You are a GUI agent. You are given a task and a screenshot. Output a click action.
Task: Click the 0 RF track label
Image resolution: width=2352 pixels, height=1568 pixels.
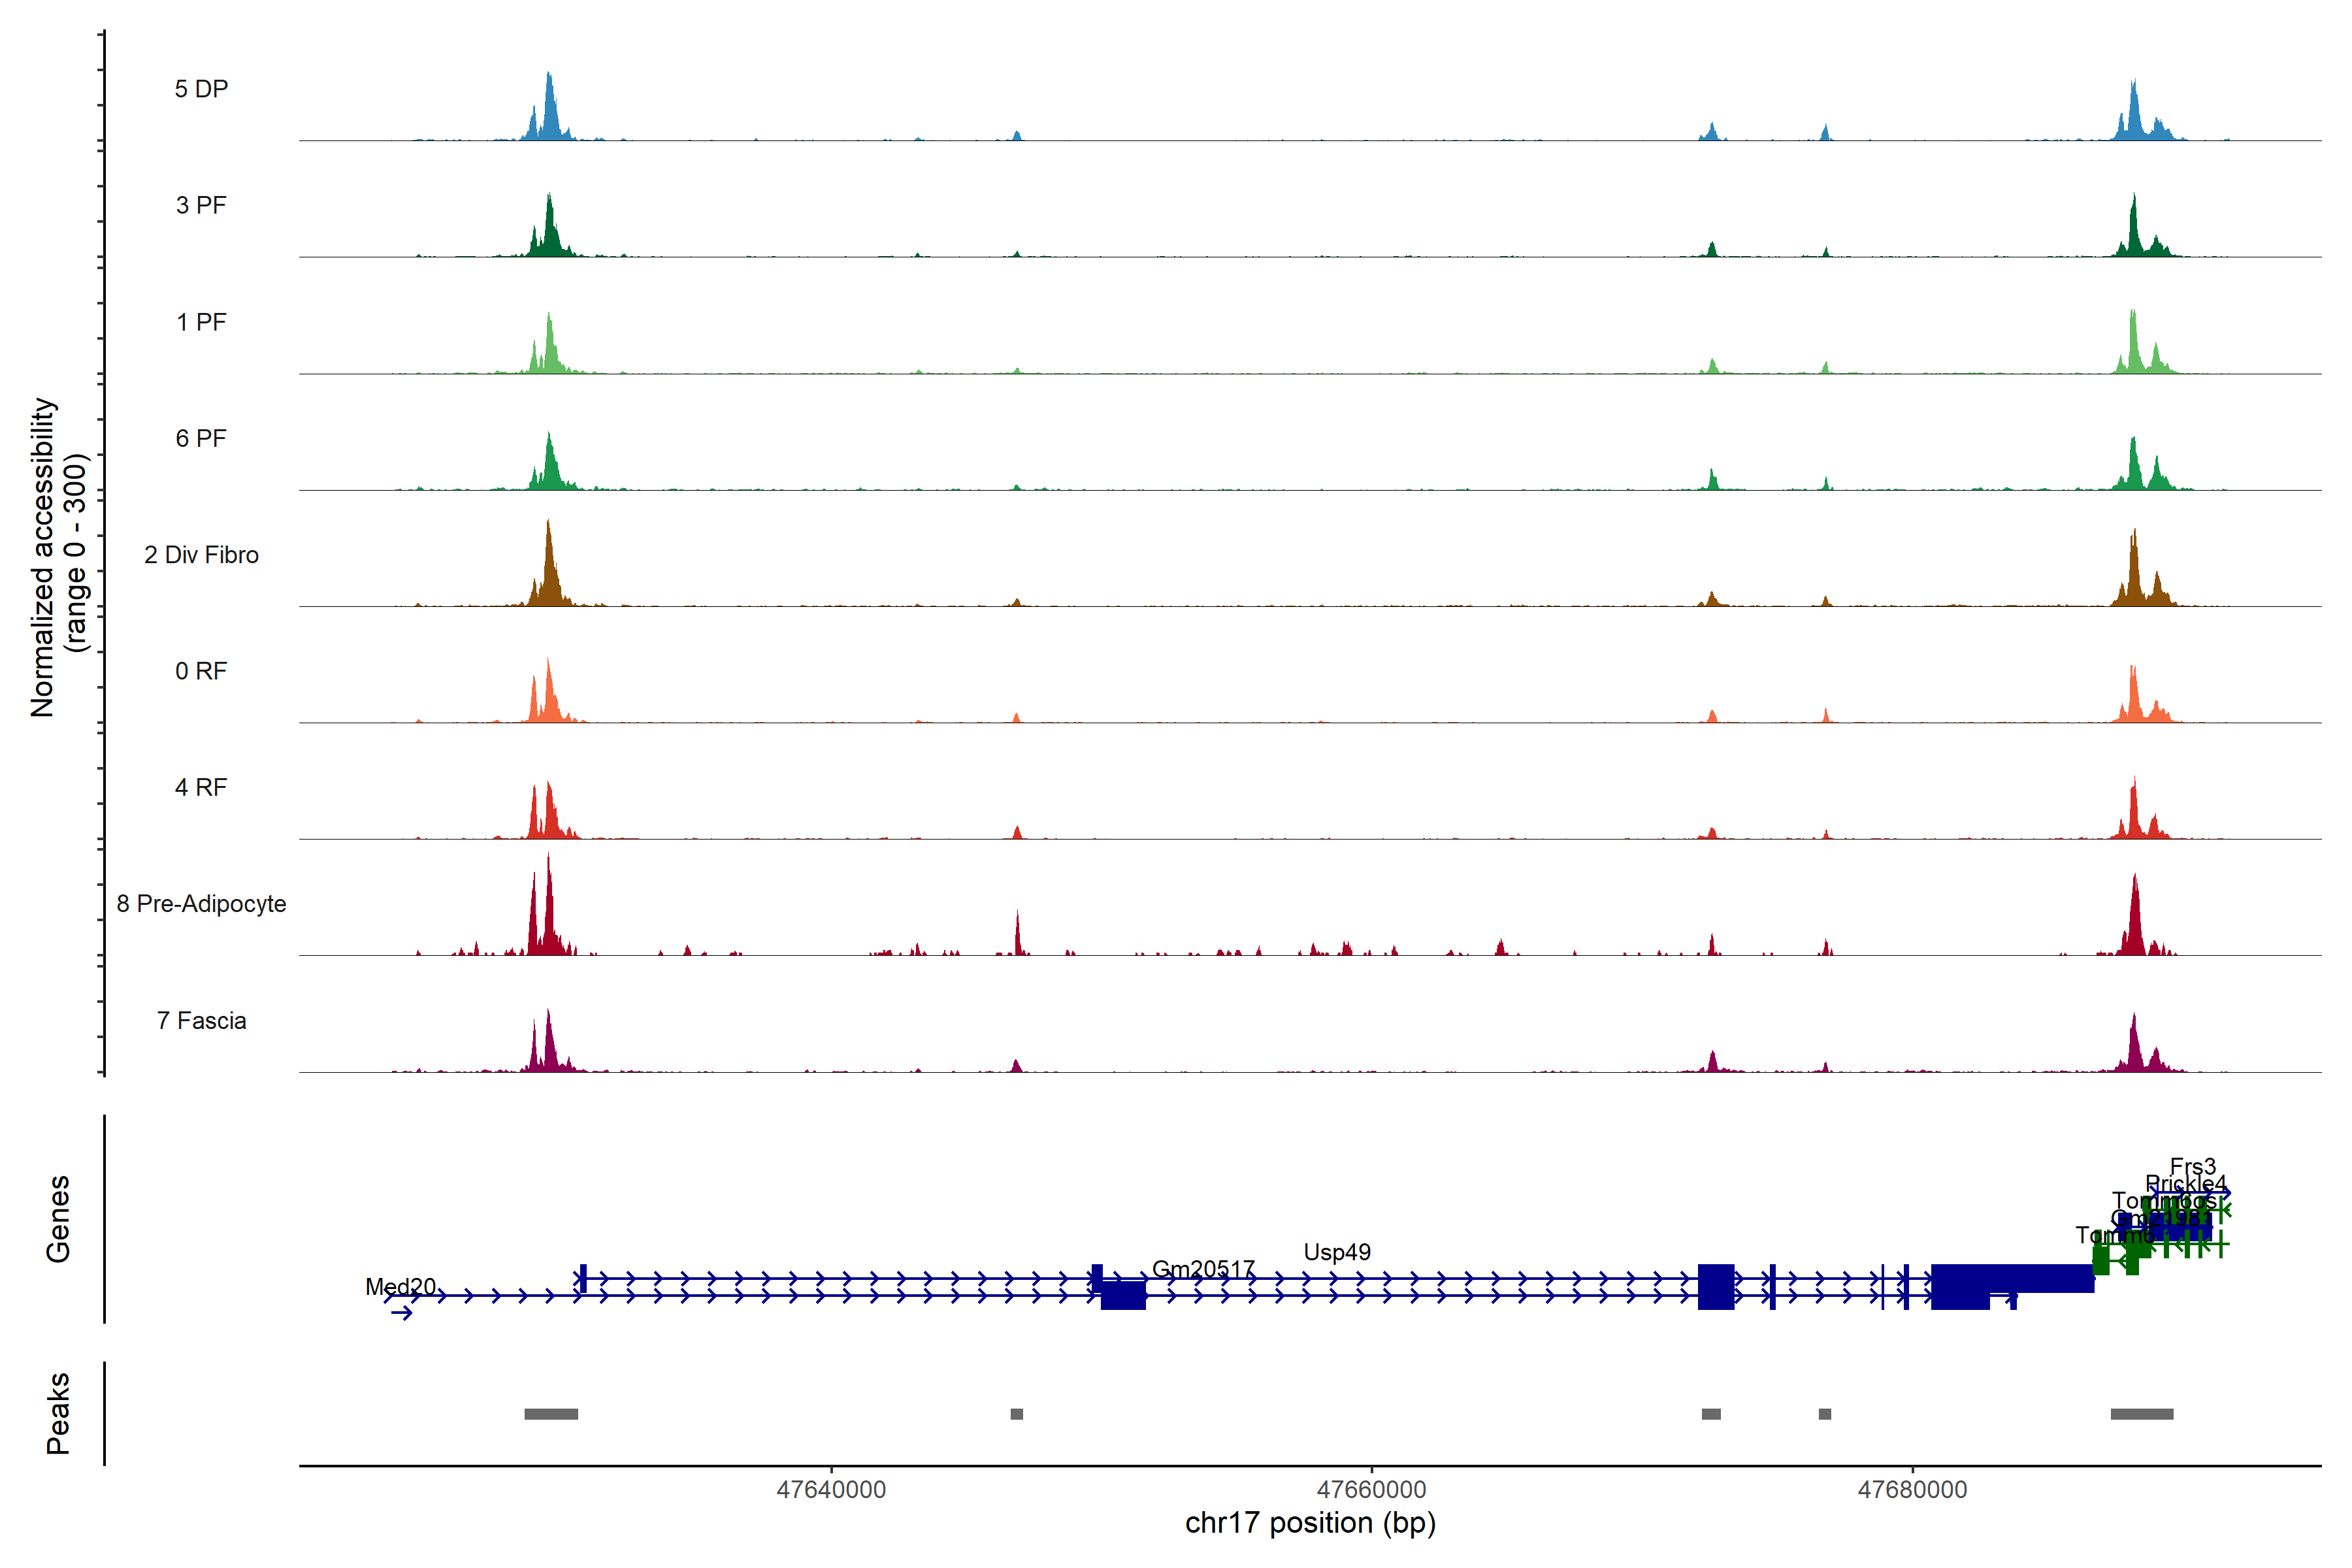pyautogui.click(x=201, y=671)
